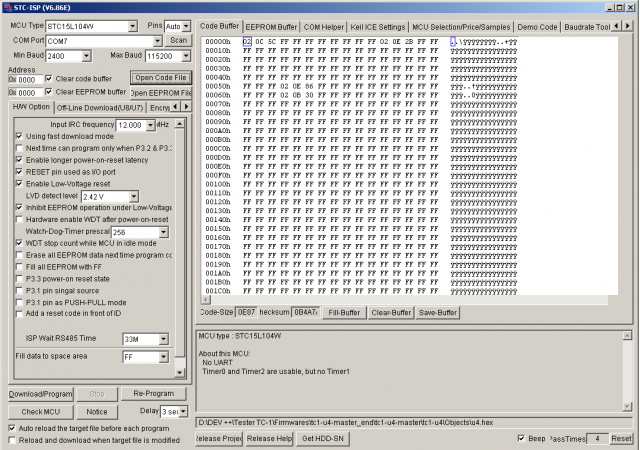Open the Max Baud dropdown
The height and width of the screenshot is (450, 640).
coord(186,56)
